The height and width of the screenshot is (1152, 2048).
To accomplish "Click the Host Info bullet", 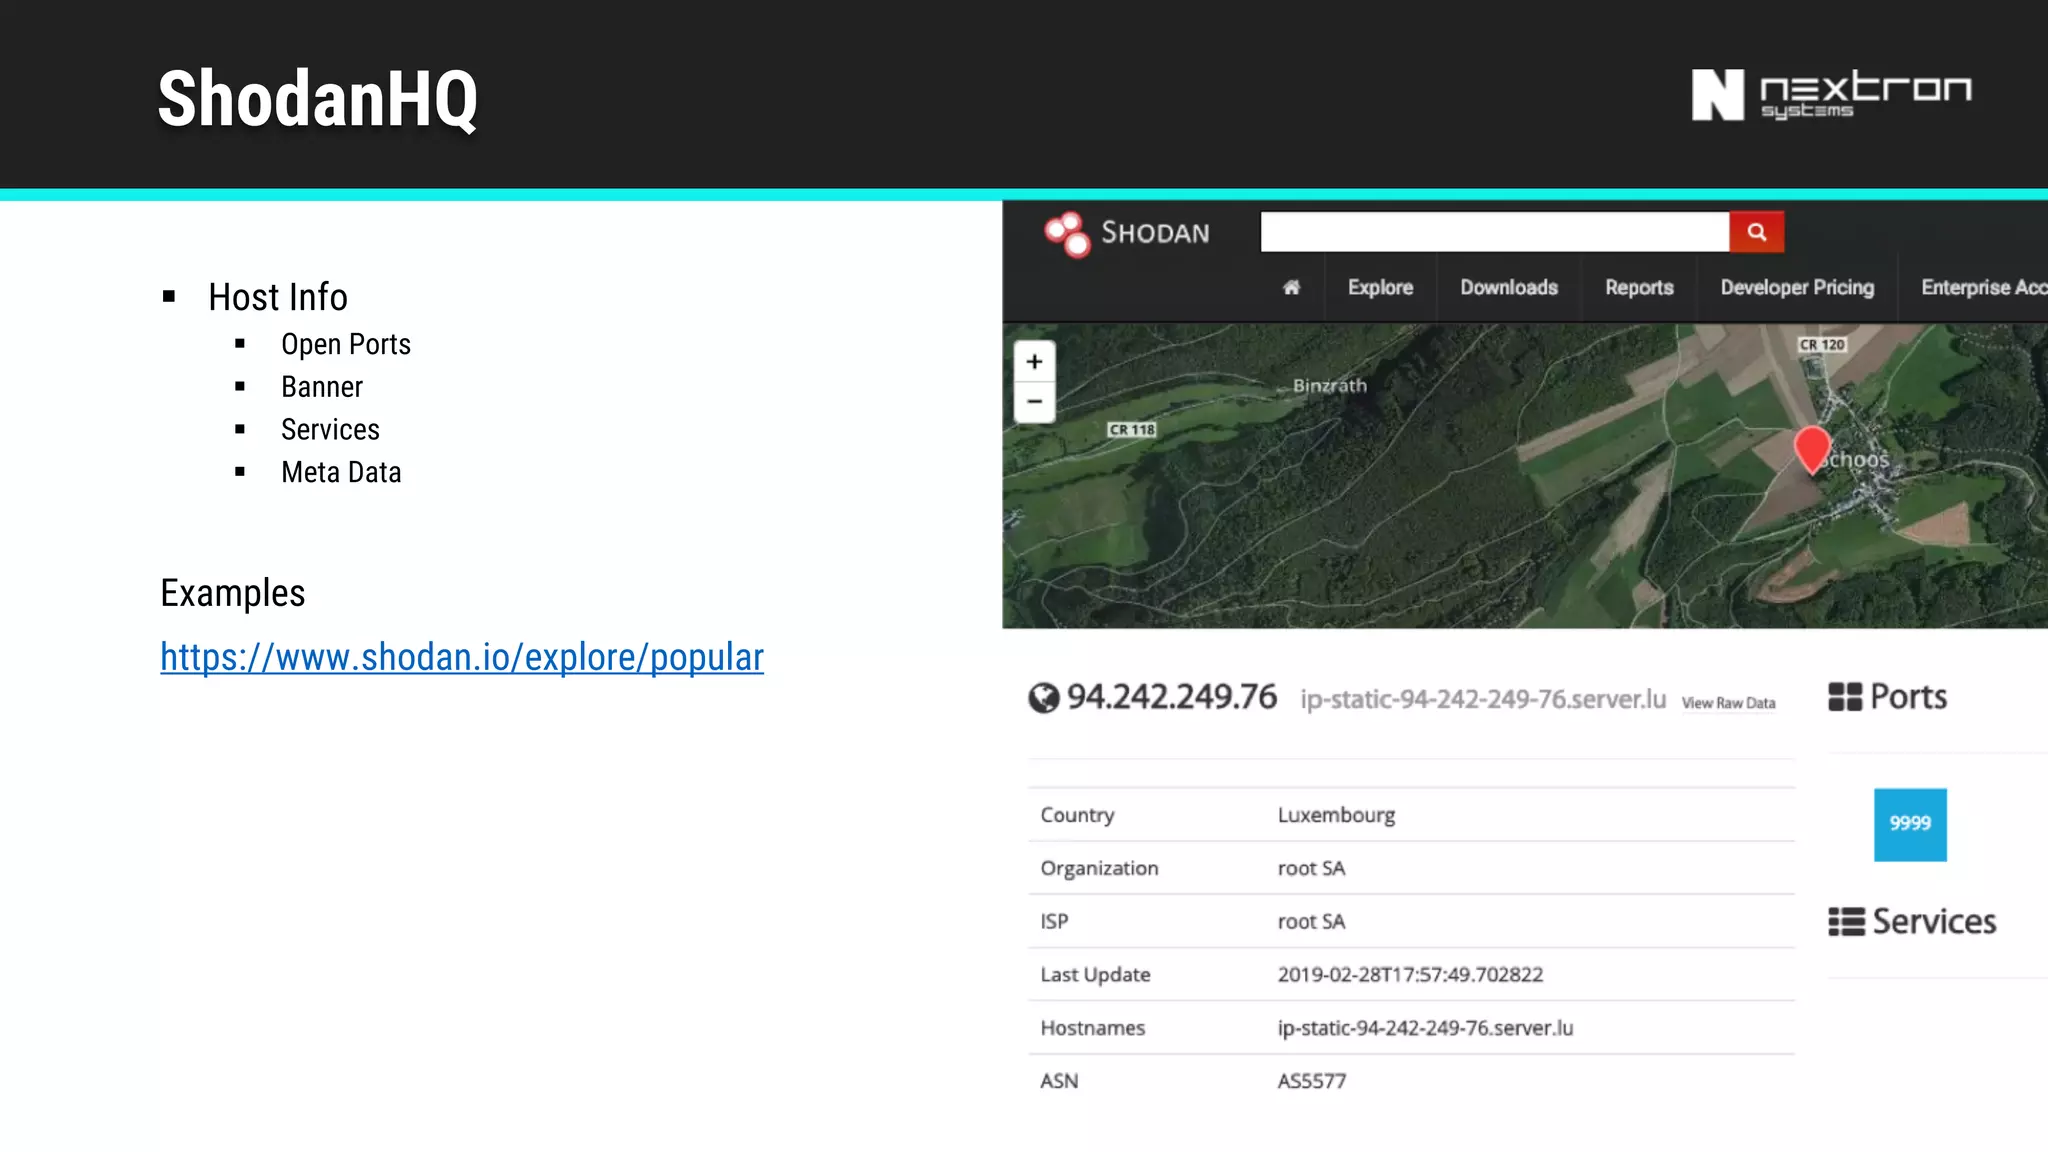I will [x=278, y=297].
